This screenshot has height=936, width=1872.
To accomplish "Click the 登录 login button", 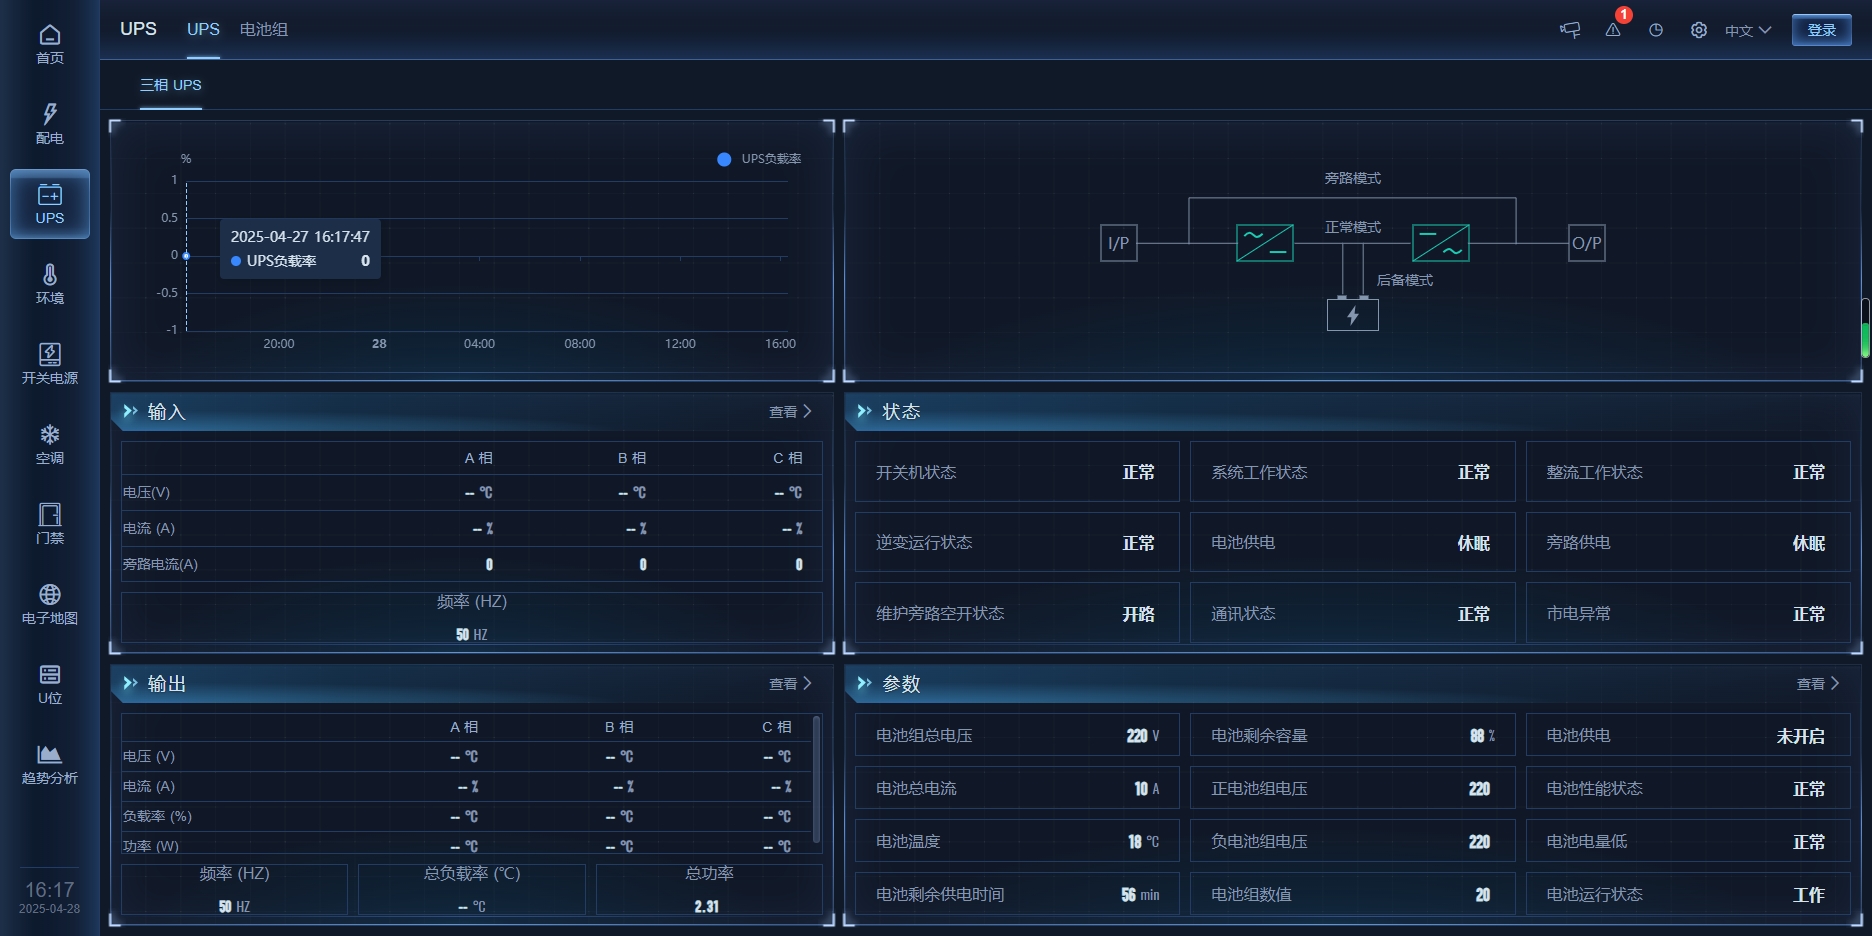I will pos(1821,30).
